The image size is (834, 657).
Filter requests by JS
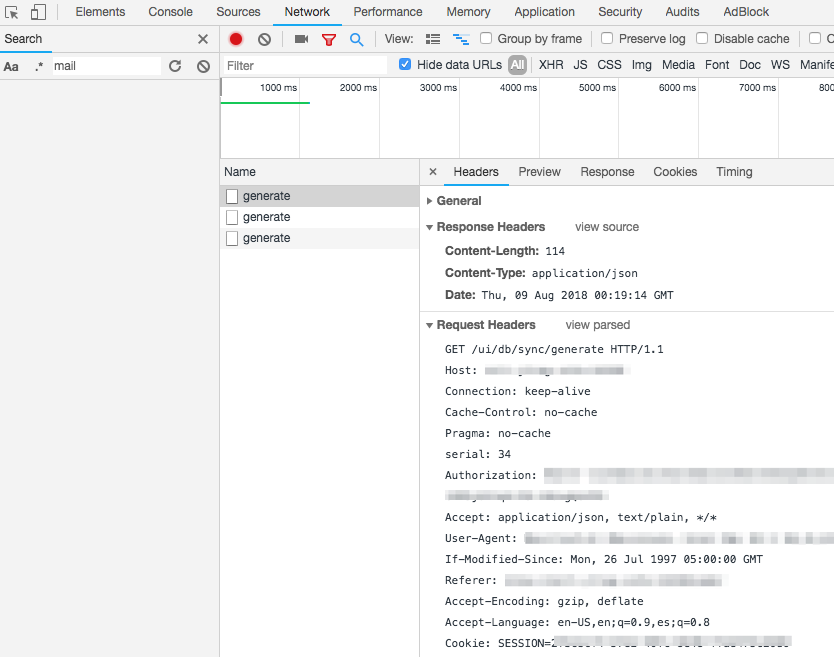580,65
